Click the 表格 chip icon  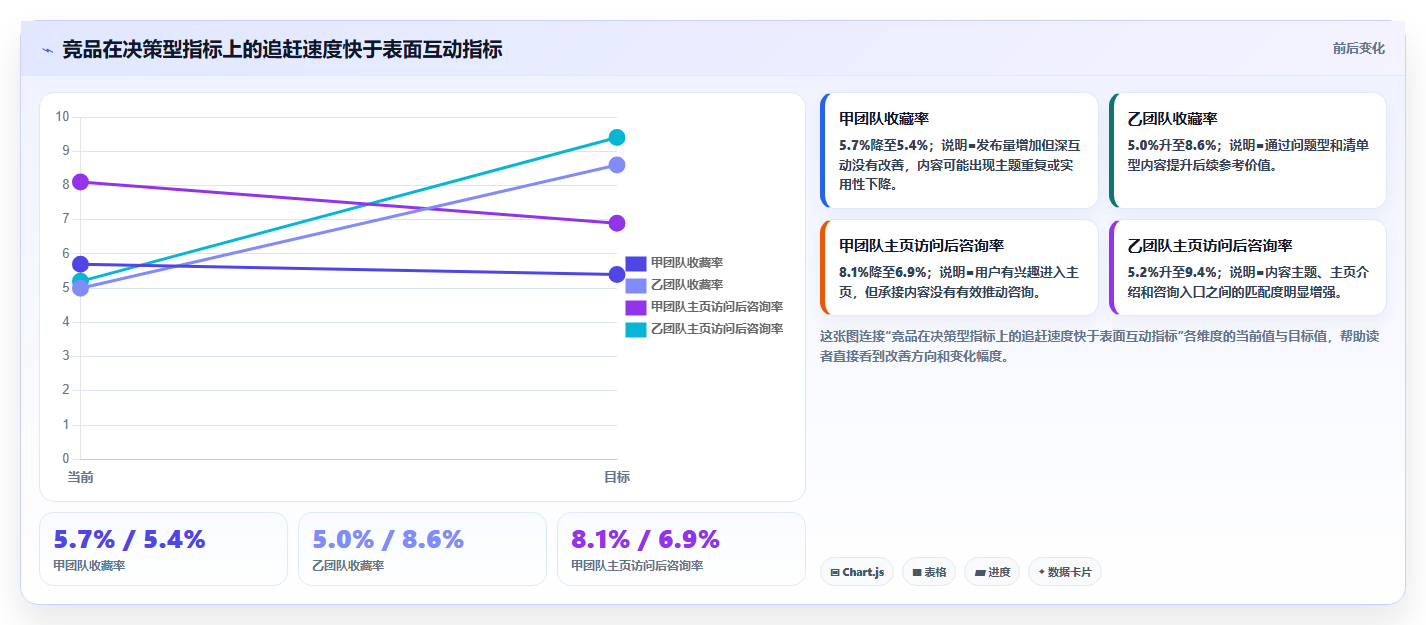[x=917, y=573]
